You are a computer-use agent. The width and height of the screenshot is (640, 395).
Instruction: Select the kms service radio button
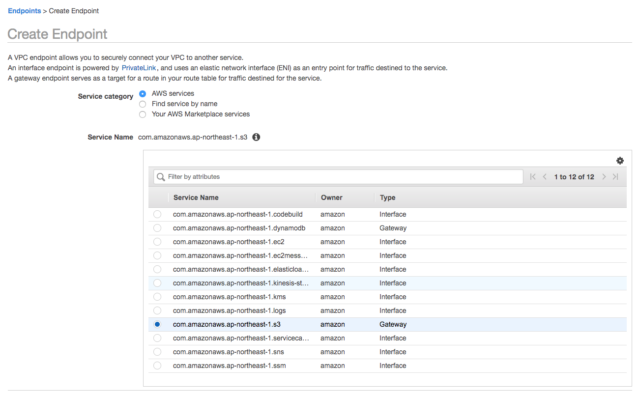[x=157, y=297]
